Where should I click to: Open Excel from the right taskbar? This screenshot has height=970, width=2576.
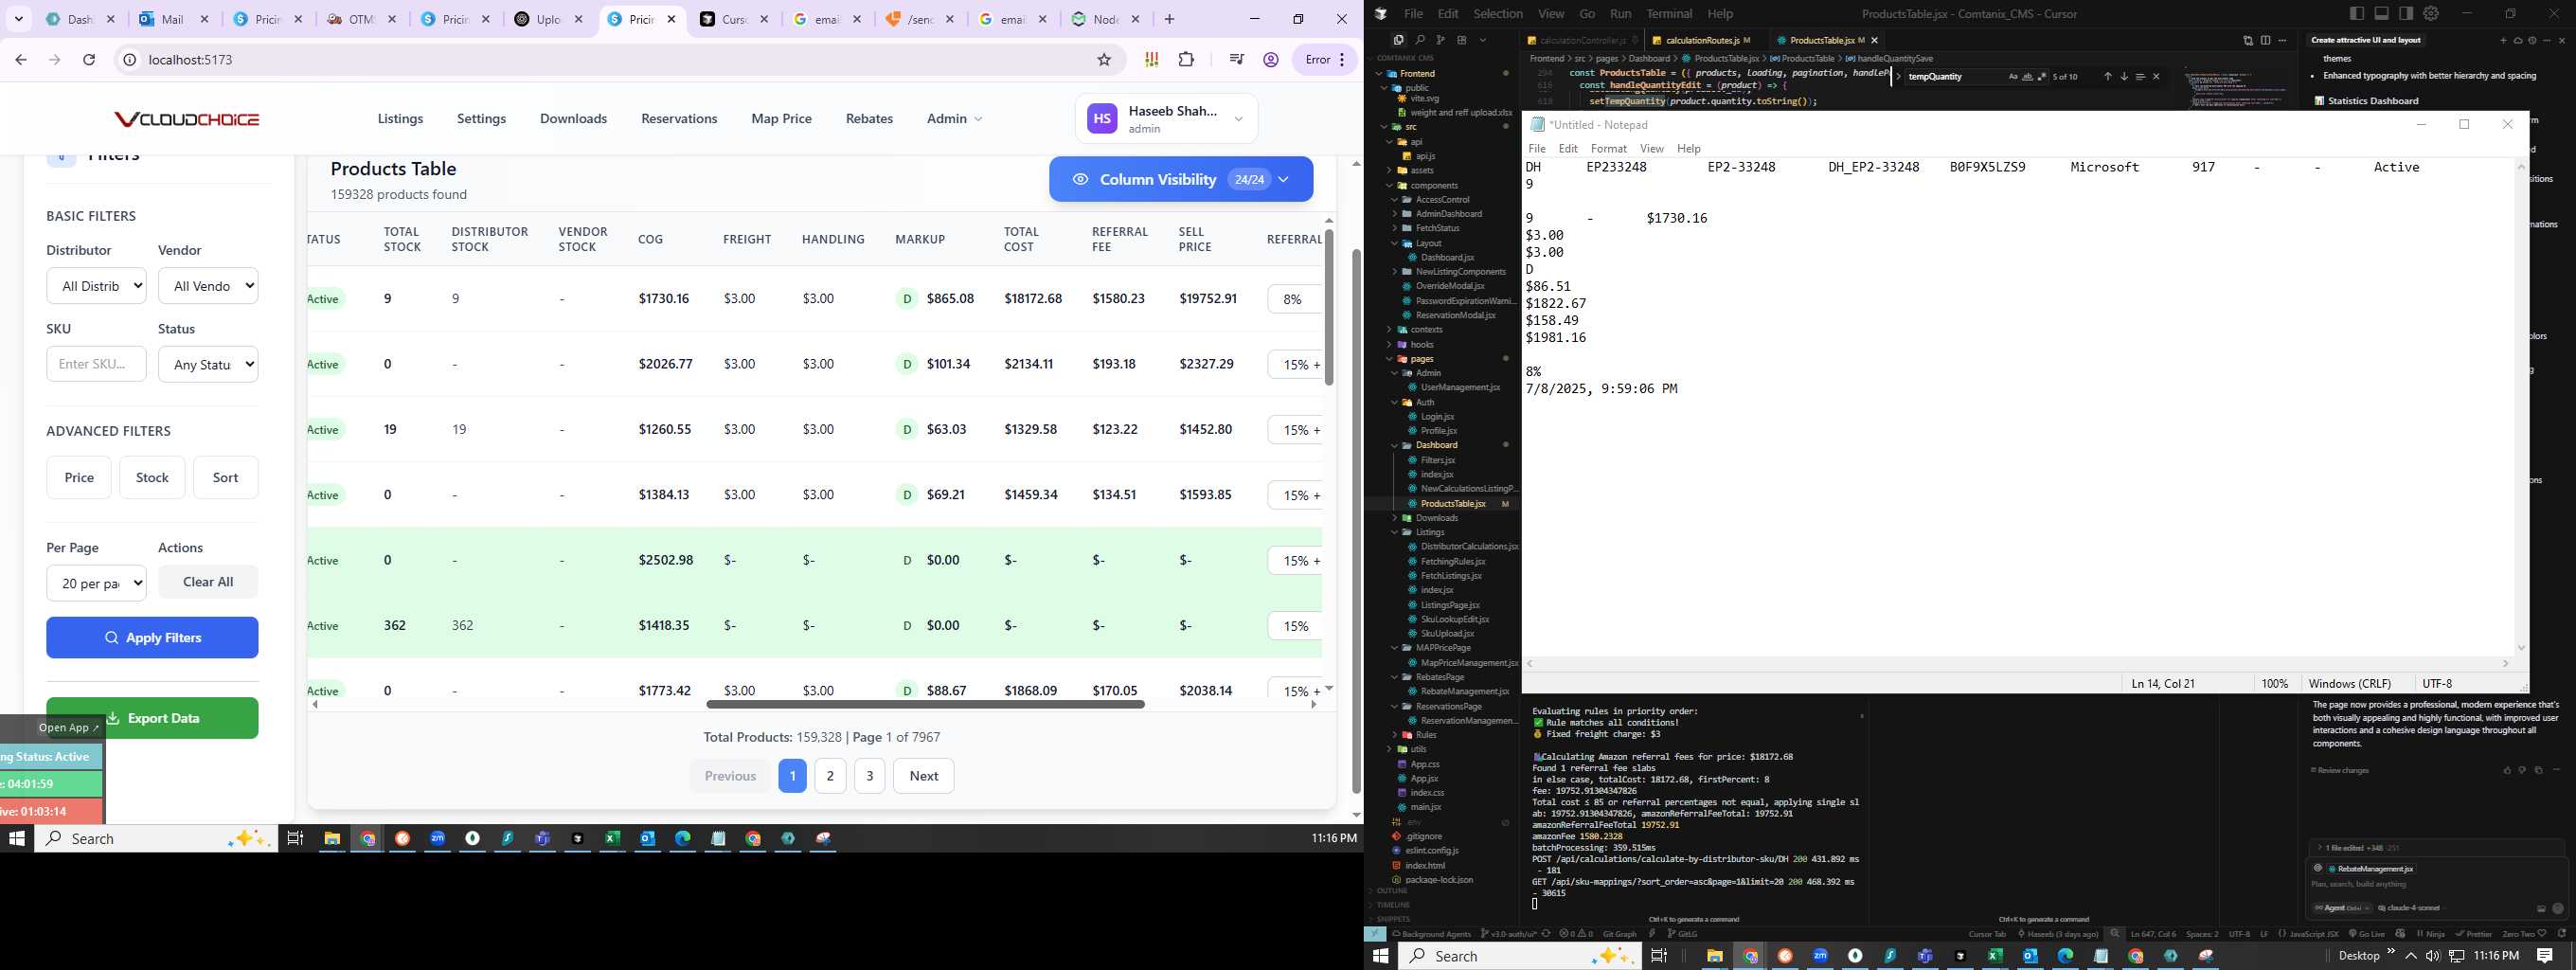(1995, 956)
